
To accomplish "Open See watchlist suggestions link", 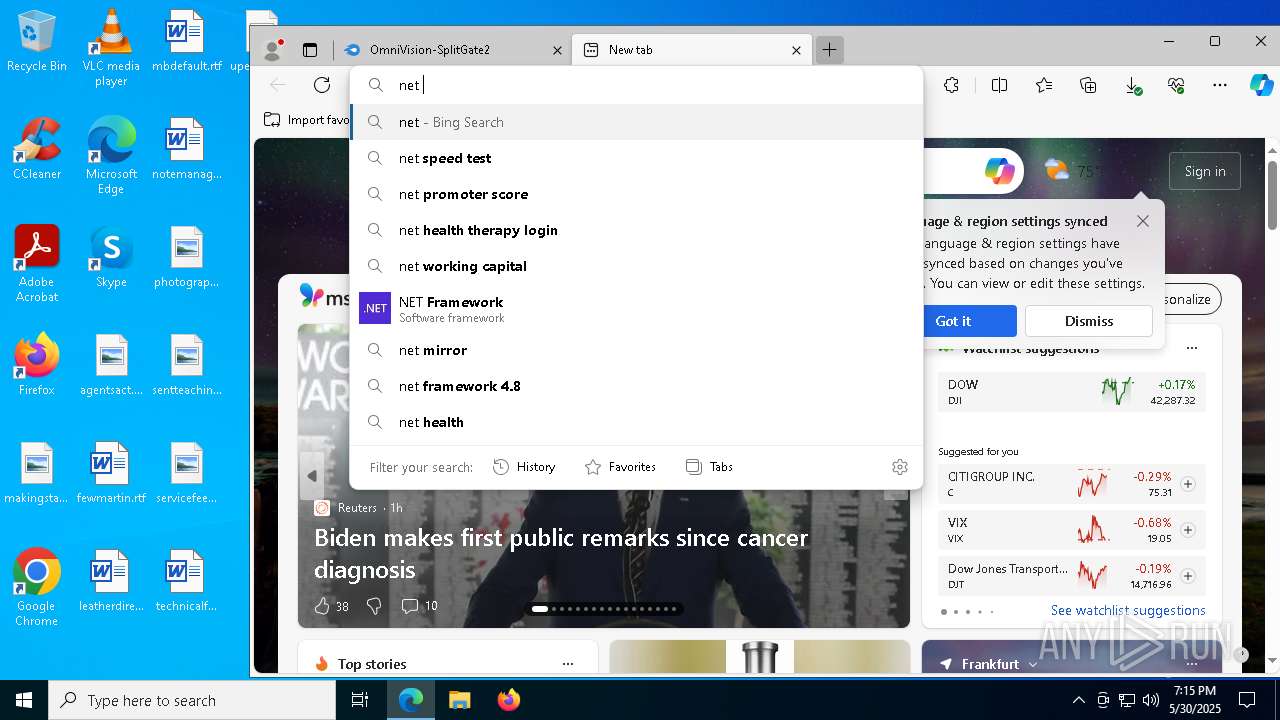I will tap(1128, 610).
